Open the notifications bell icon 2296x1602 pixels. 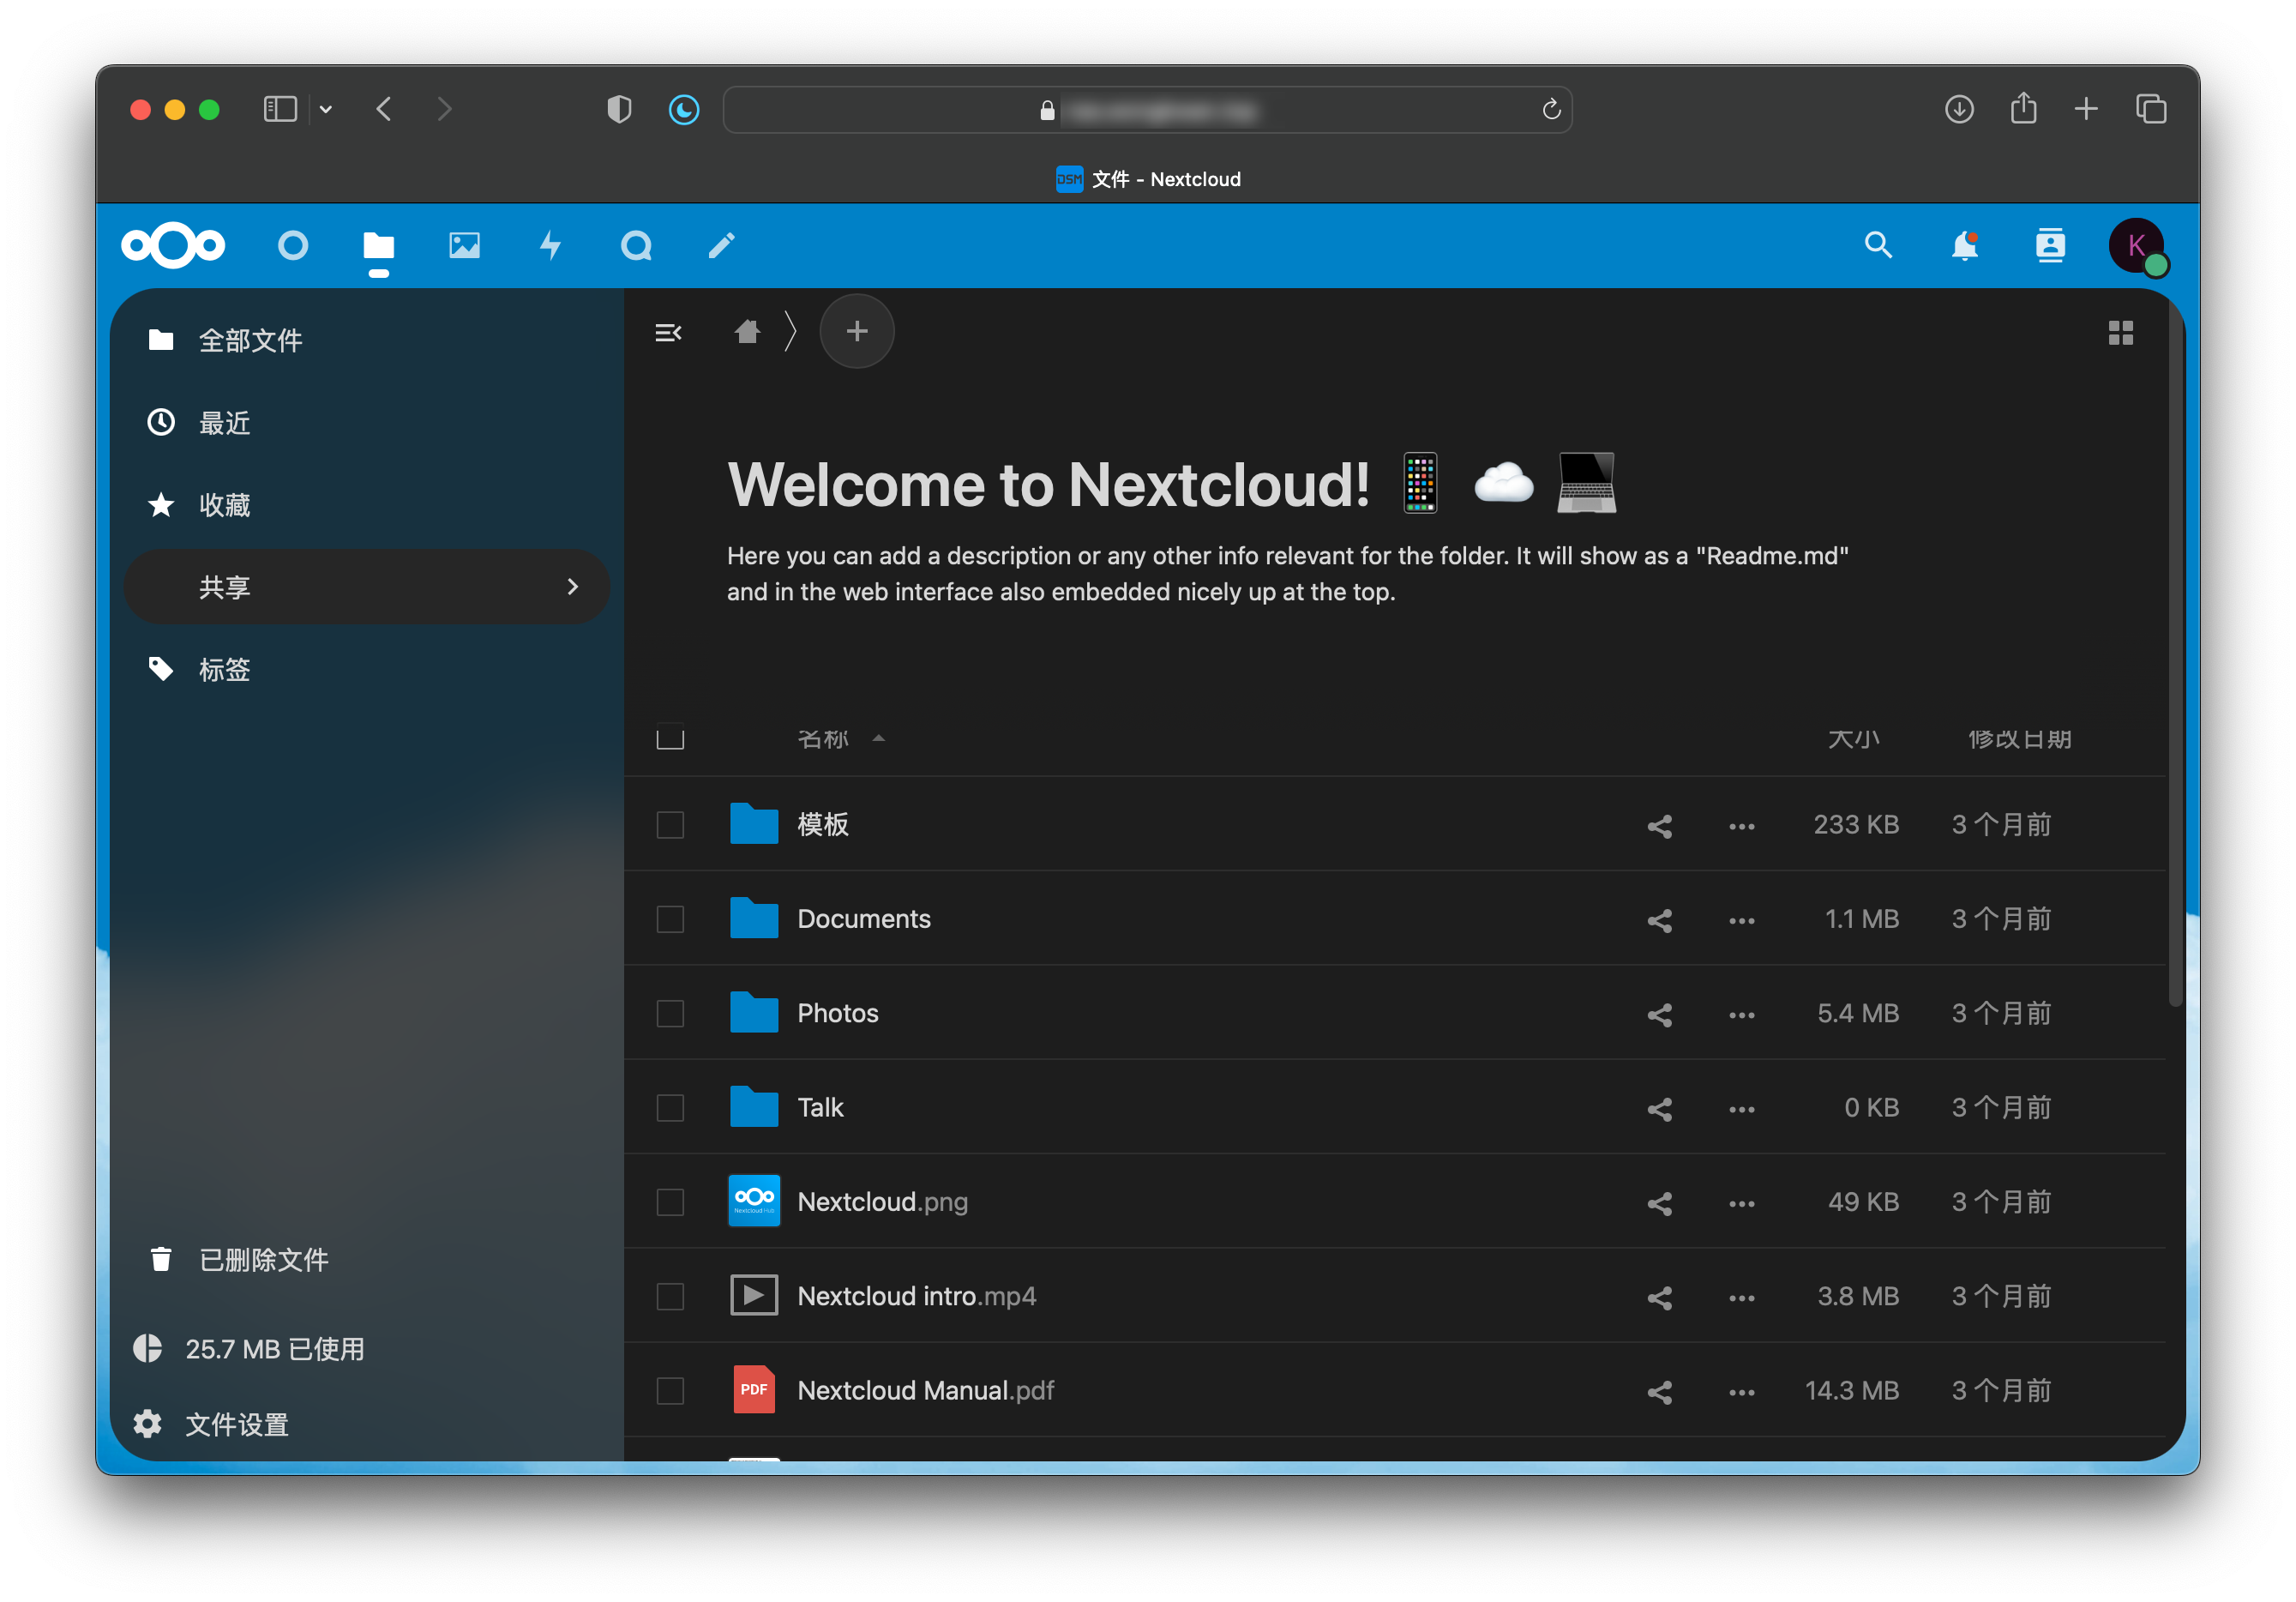(x=1965, y=245)
